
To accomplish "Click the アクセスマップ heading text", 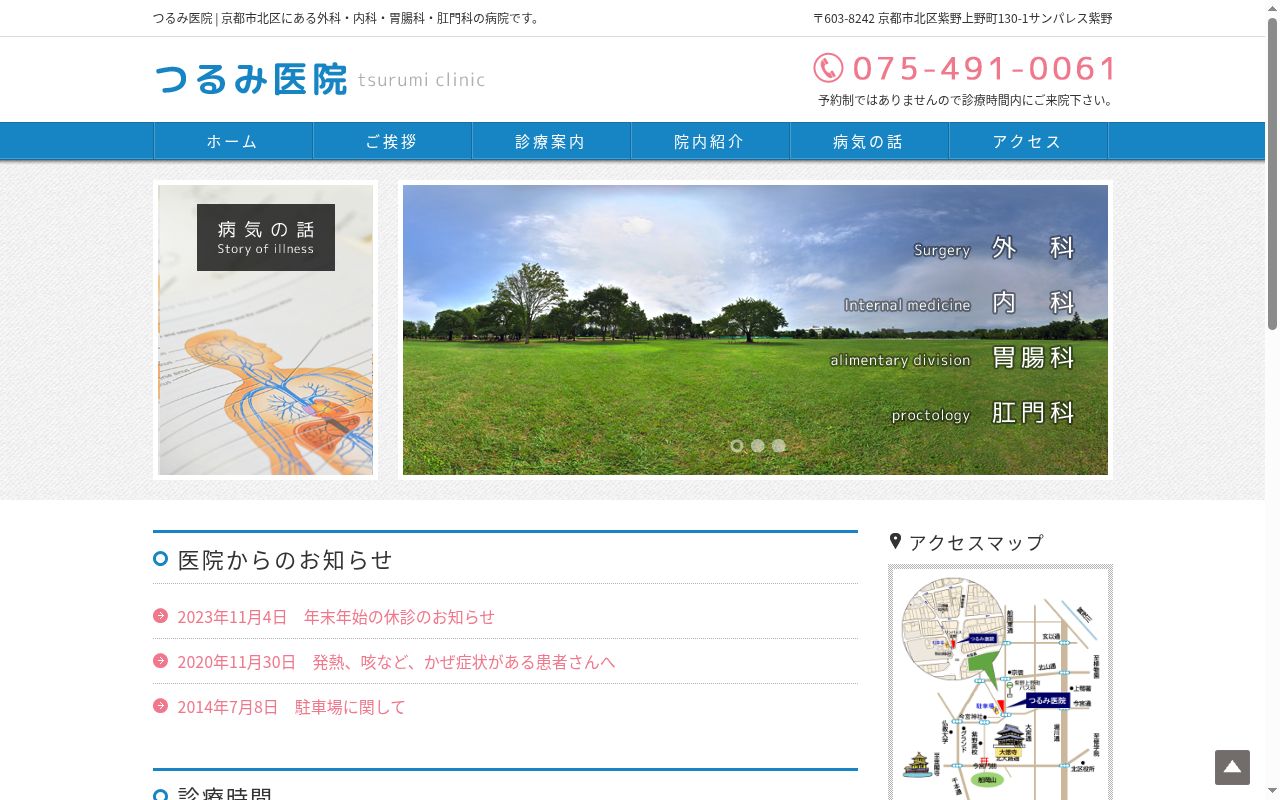I will click(x=976, y=542).
